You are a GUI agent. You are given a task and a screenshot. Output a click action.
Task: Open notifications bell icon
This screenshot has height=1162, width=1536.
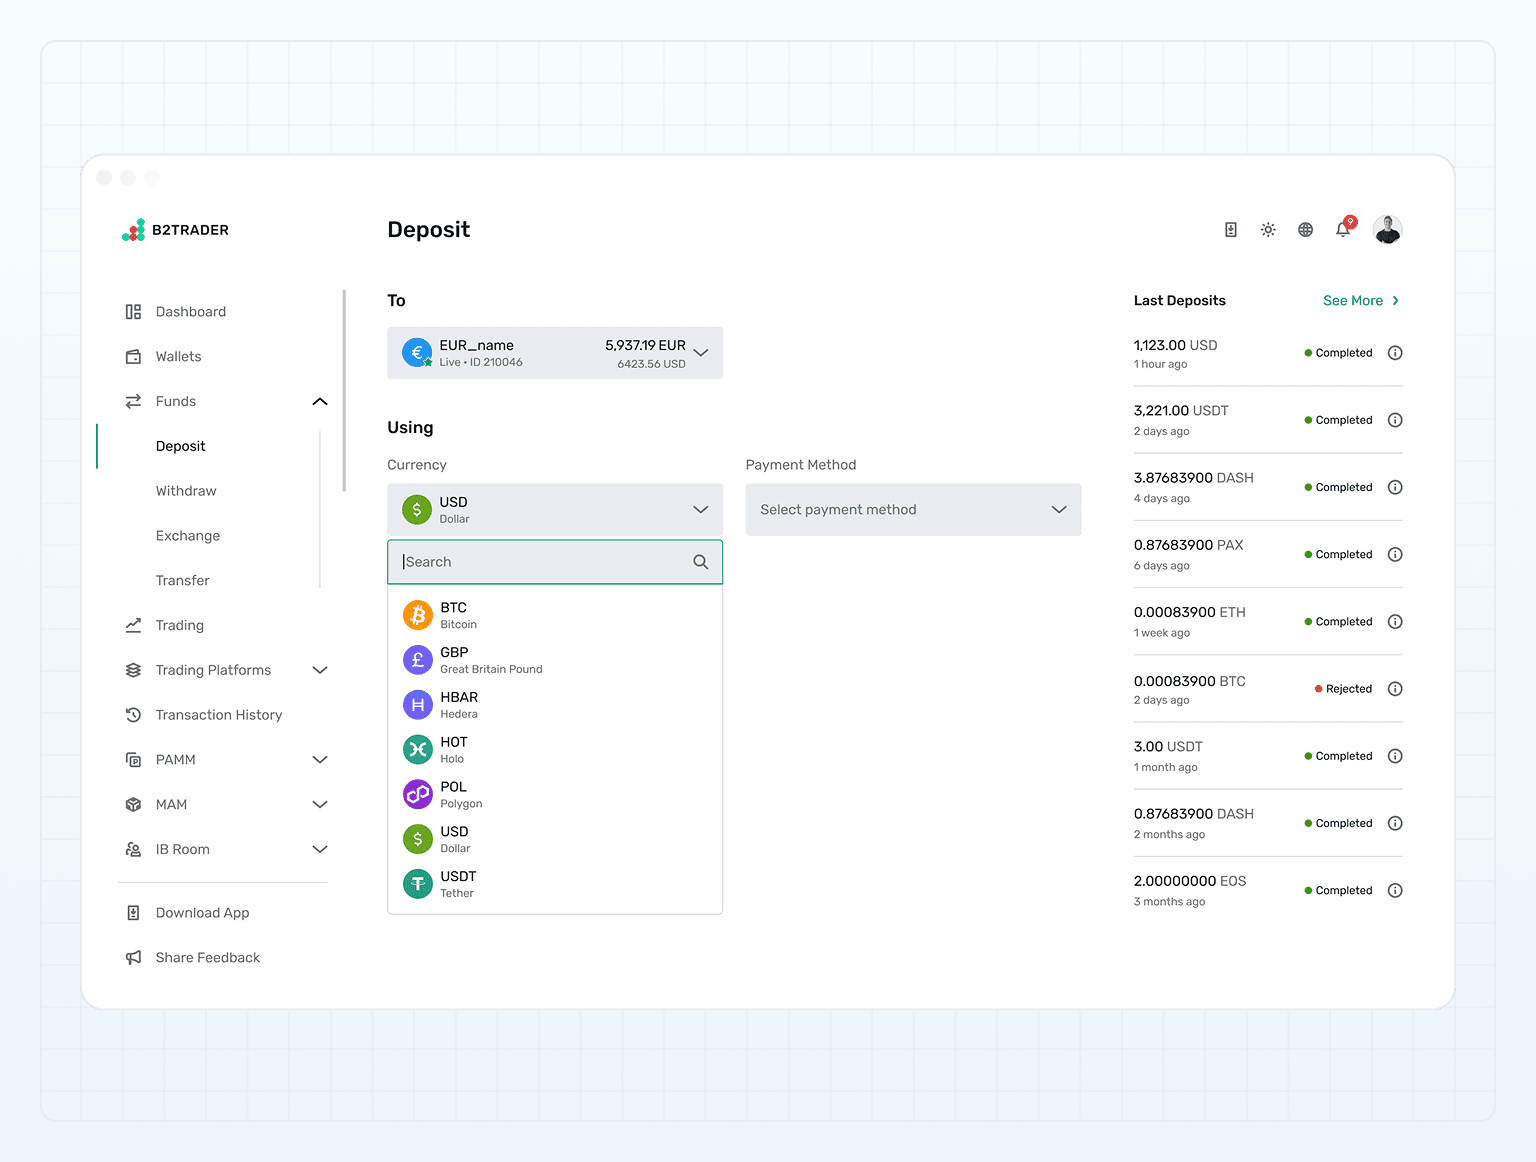click(1343, 229)
